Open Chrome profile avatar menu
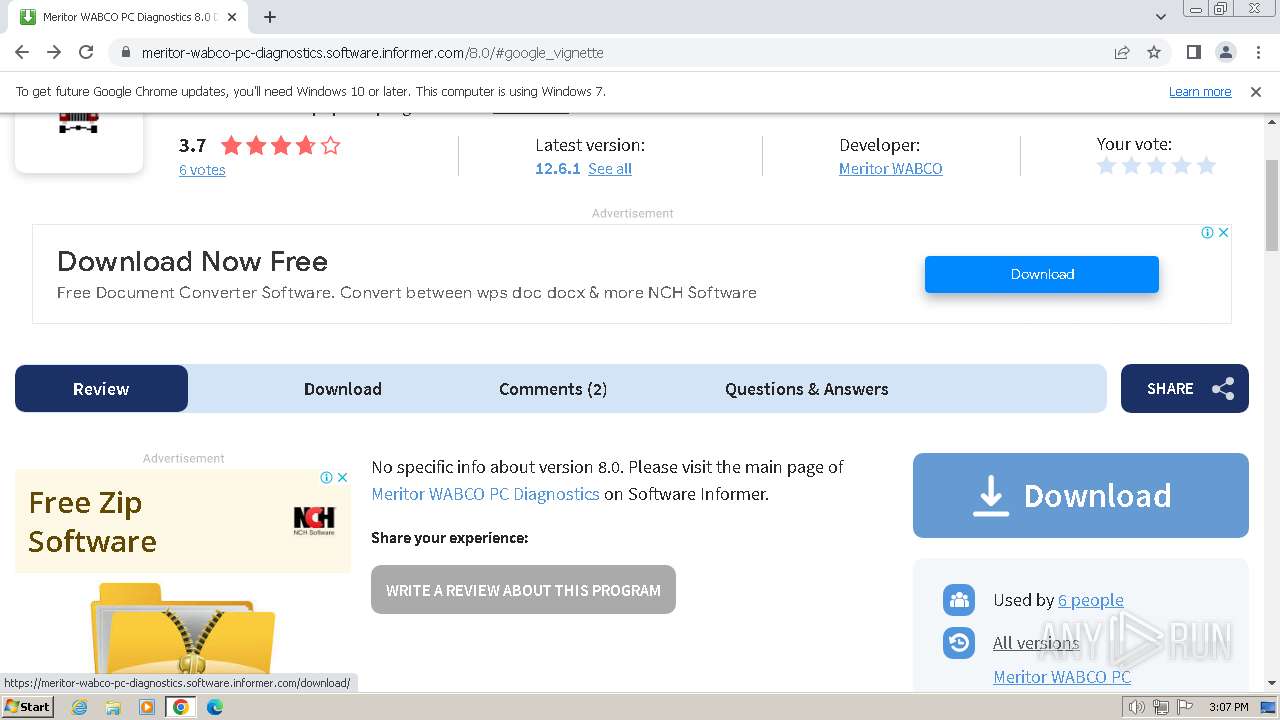1280x720 pixels. point(1225,52)
